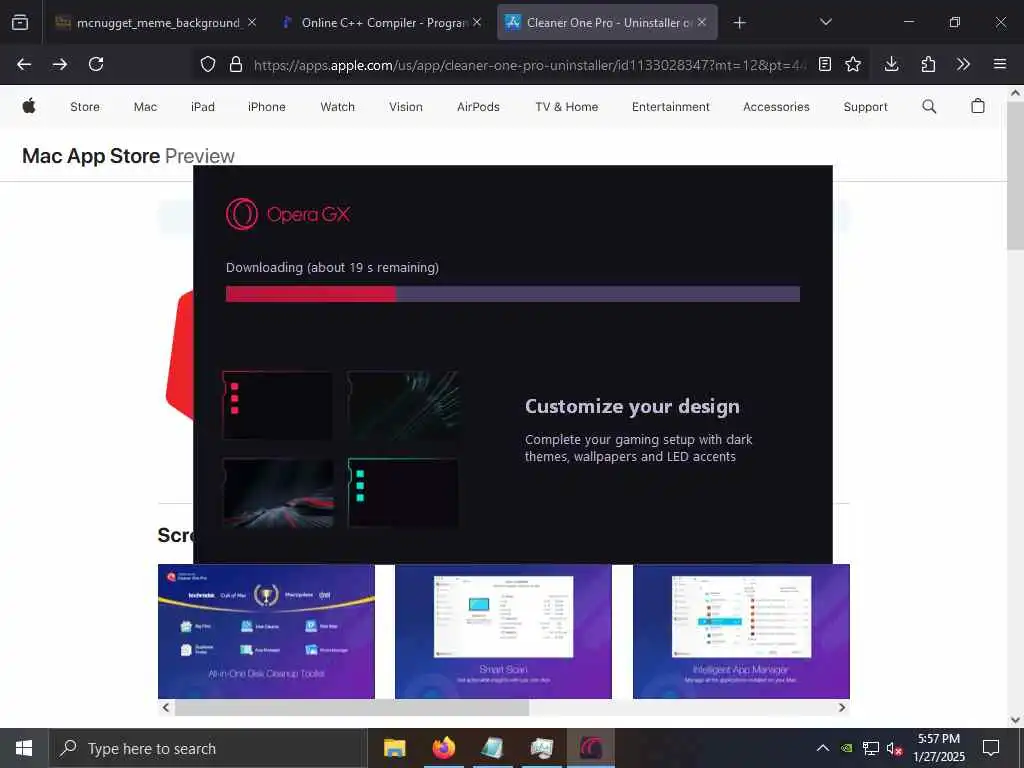Click the Mac App Store Preview heading link

(x=128, y=156)
